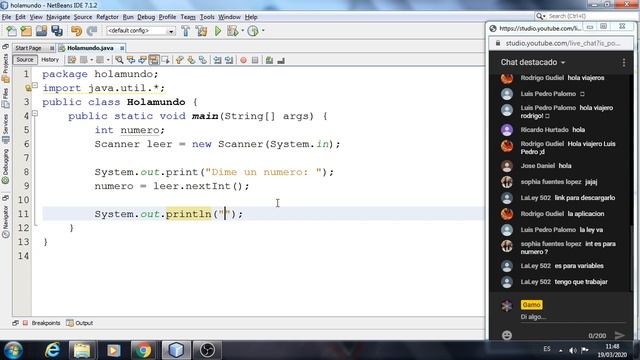Click the Windows Start button

point(13,350)
